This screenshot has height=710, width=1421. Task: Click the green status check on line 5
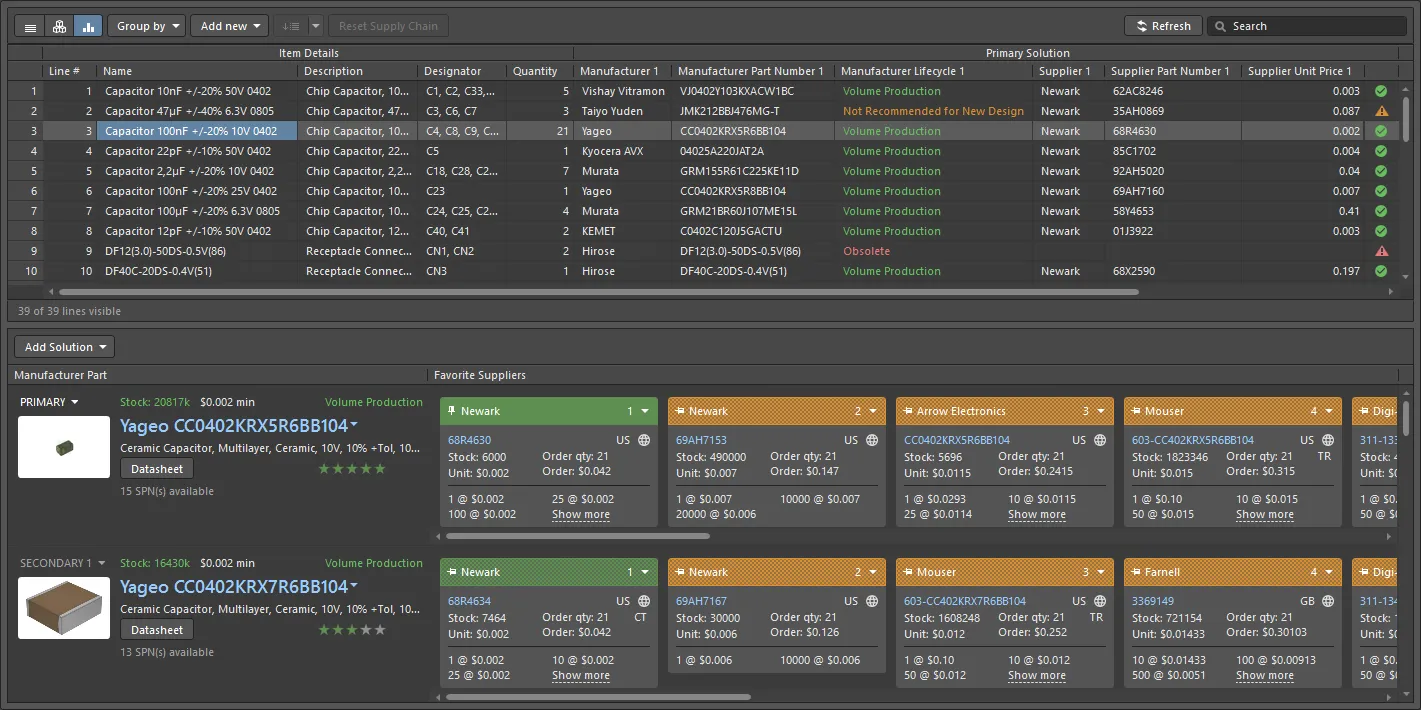coord(1381,171)
